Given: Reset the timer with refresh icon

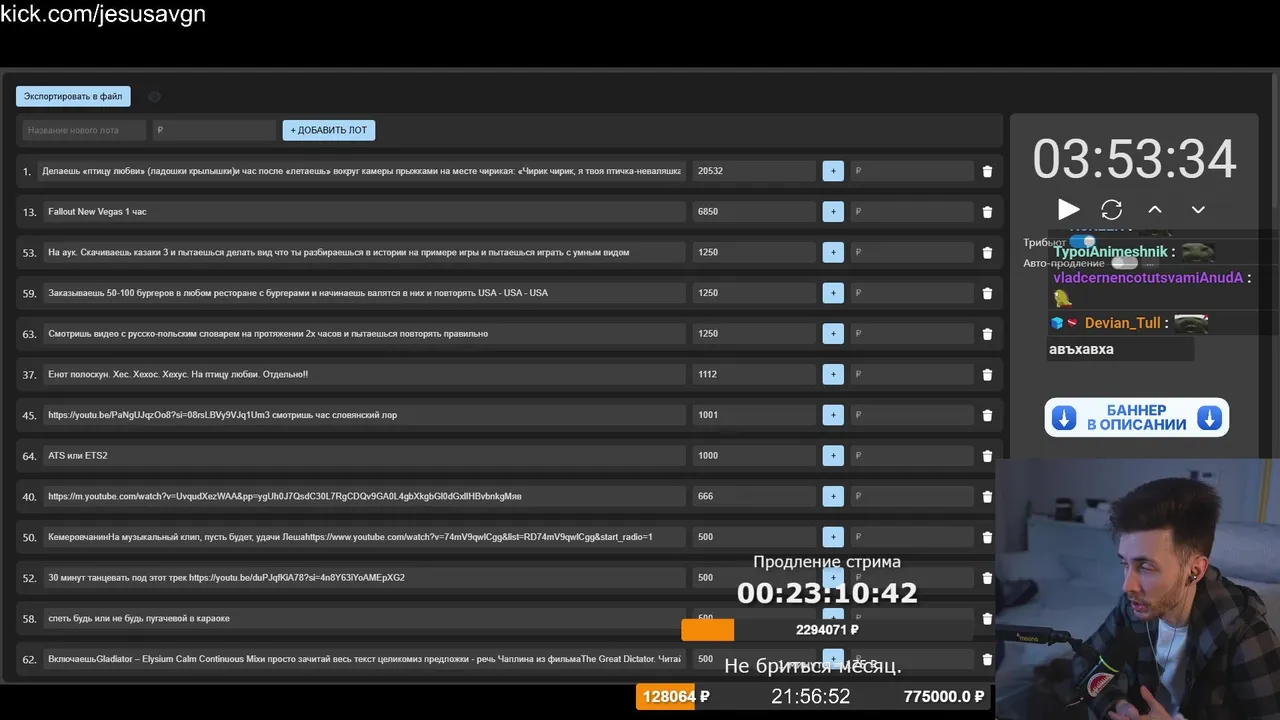Looking at the screenshot, I should coord(1112,210).
